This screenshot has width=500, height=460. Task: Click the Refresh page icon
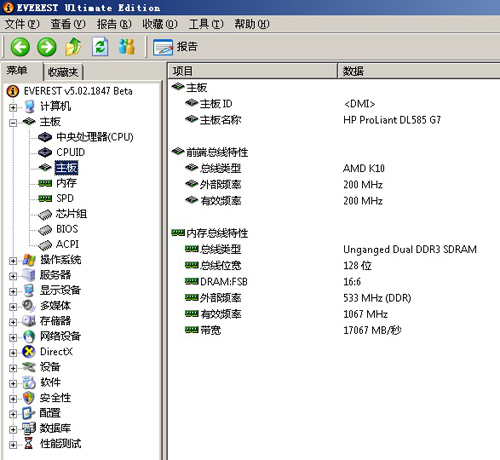[x=100, y=47]
